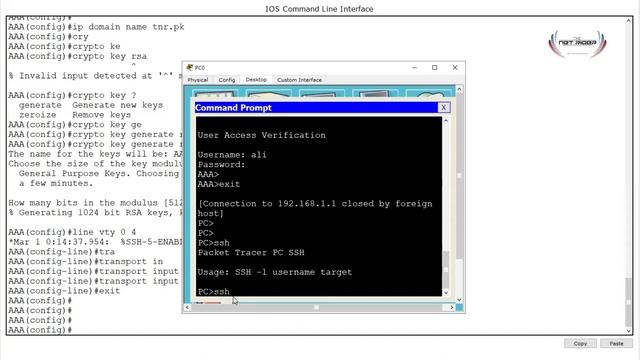Click 'How many bits in the modulus' line

coord(95,203)
